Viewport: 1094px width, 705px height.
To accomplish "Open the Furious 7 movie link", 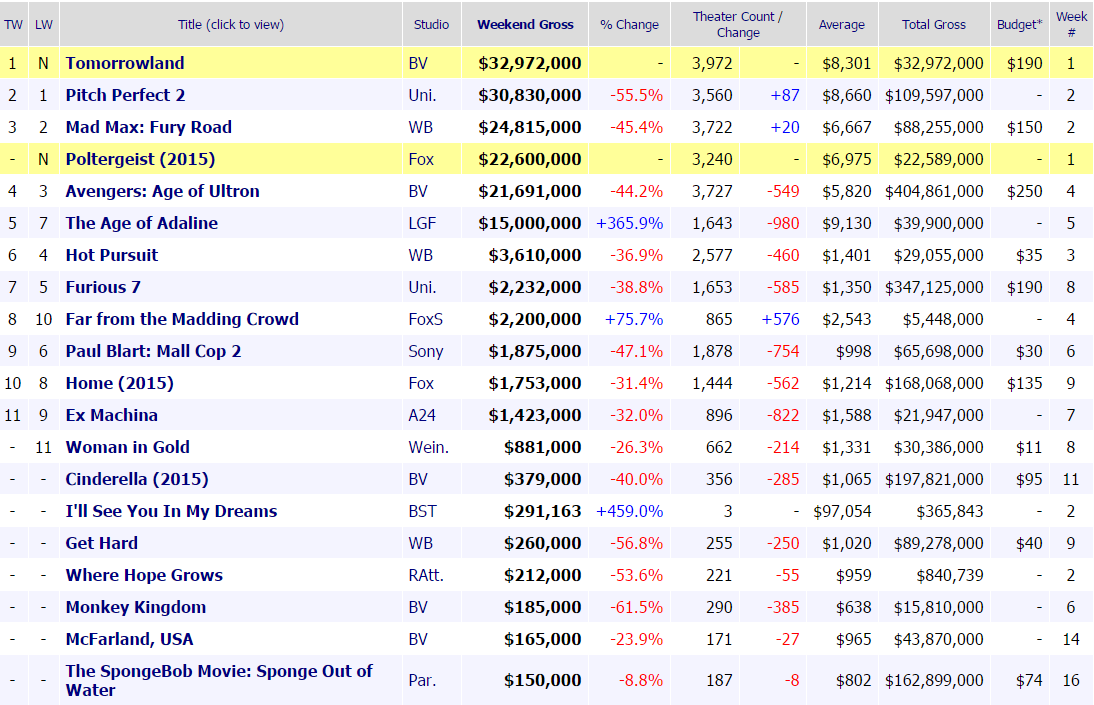I will (x=103, y=288).
